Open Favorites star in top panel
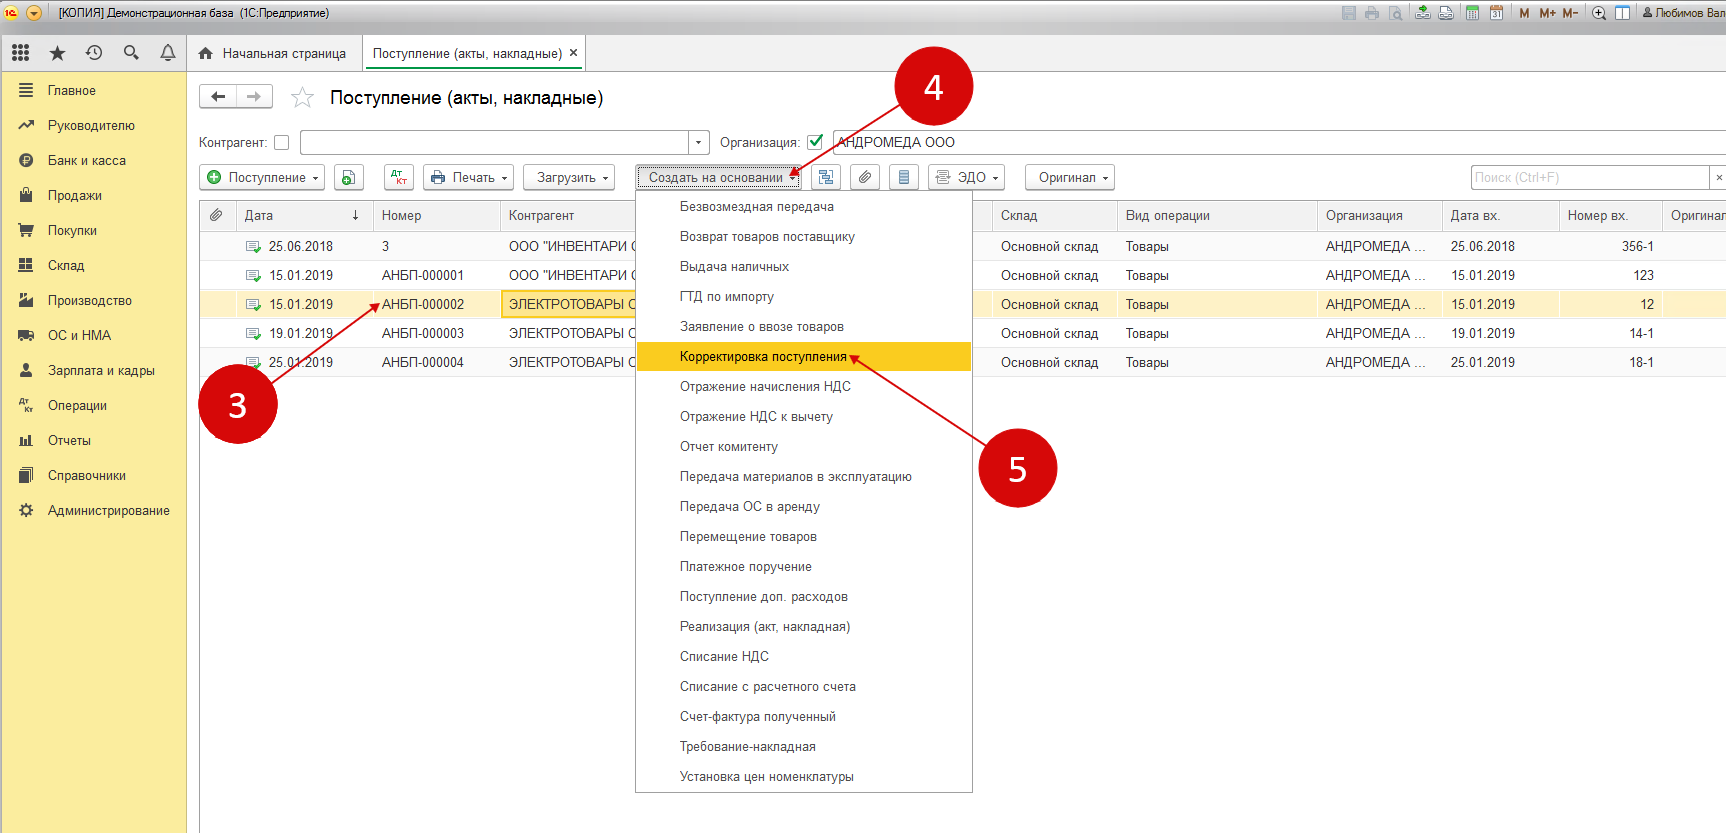 [57, 53]
